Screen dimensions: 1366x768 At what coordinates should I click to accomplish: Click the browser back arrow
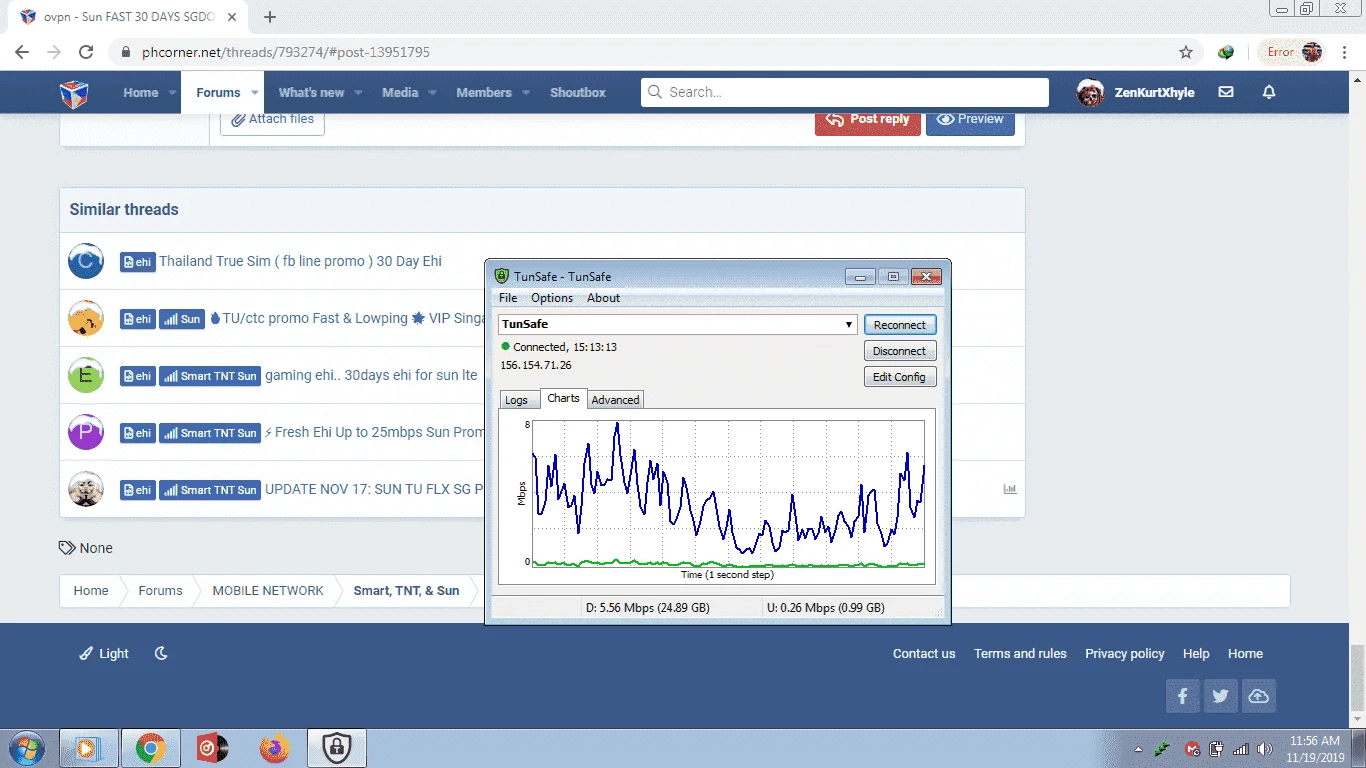[22, 52]
